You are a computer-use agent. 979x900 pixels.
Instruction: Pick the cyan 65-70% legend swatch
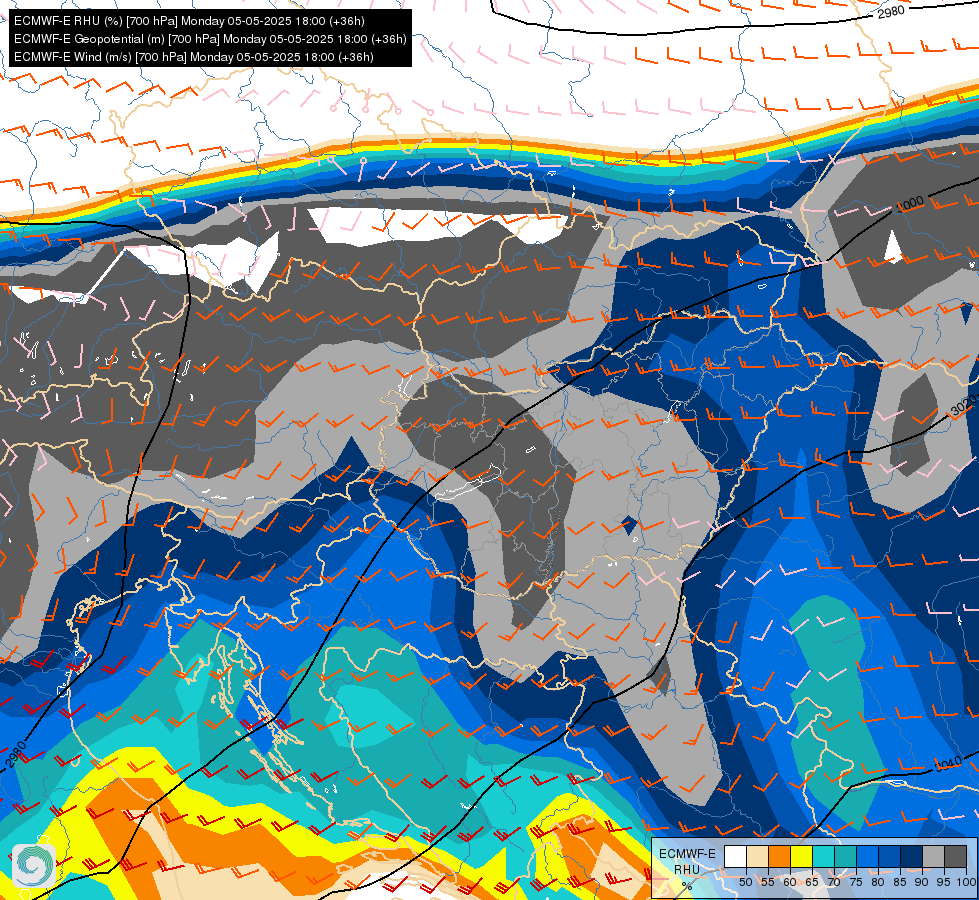click(824, 856)
